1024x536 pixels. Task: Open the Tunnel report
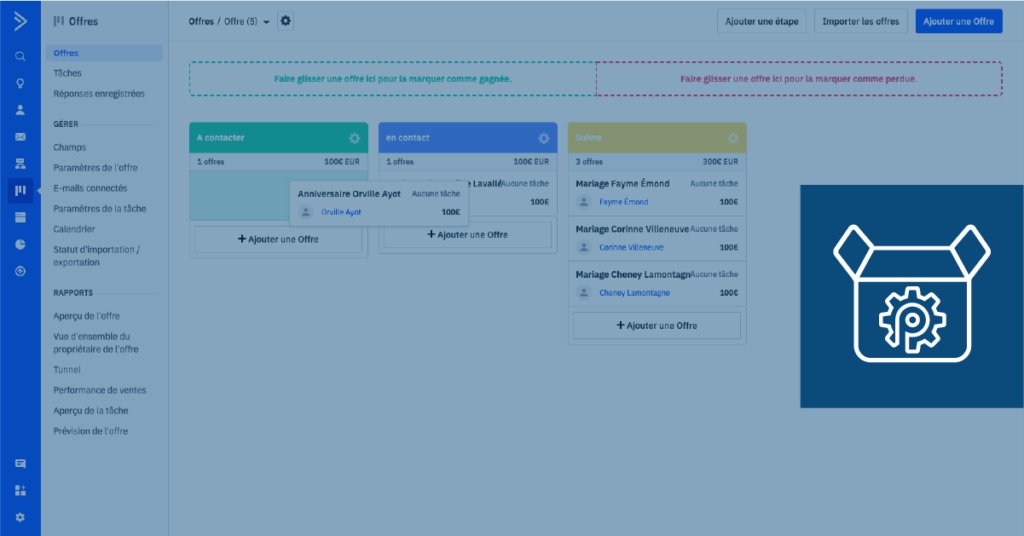[x=67, y=370]
